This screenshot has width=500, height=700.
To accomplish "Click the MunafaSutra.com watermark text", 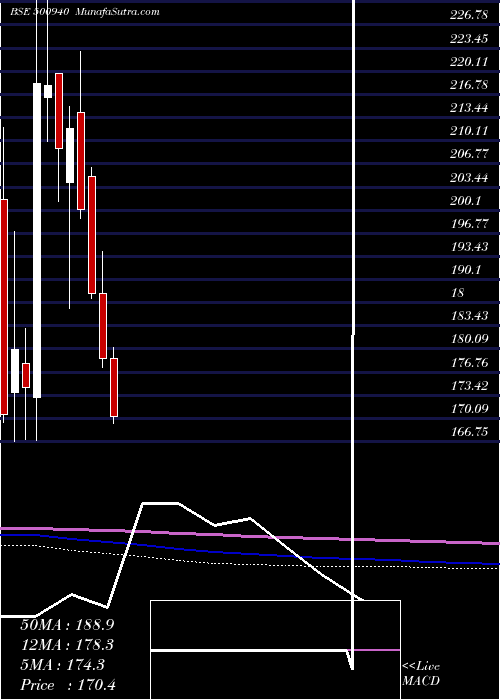I will click(x=118, y=12).
